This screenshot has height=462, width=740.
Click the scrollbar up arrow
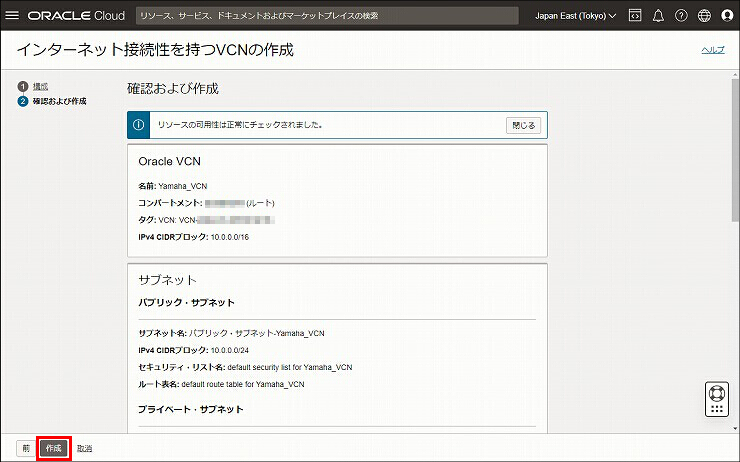click(x=735, y=75)
